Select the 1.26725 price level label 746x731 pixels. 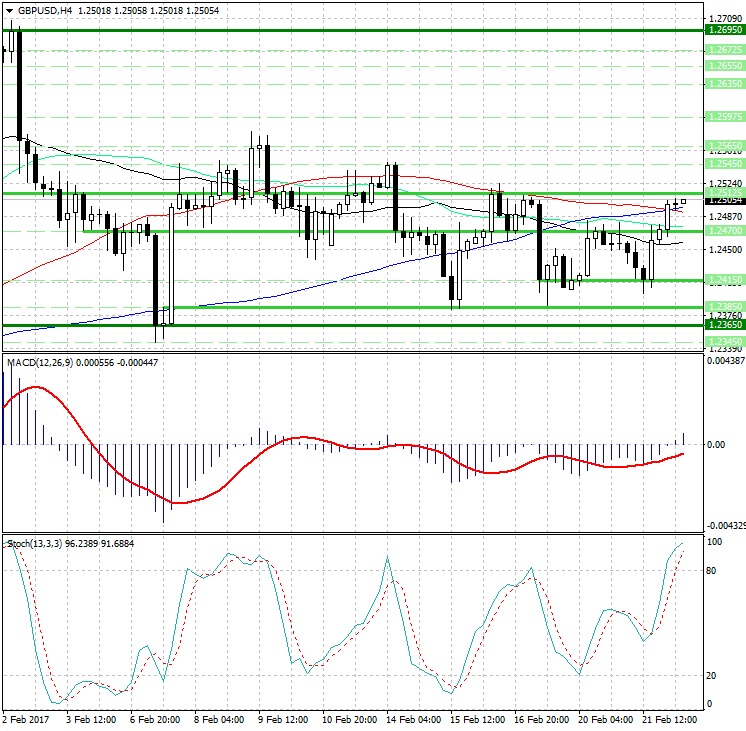(725, 50)
